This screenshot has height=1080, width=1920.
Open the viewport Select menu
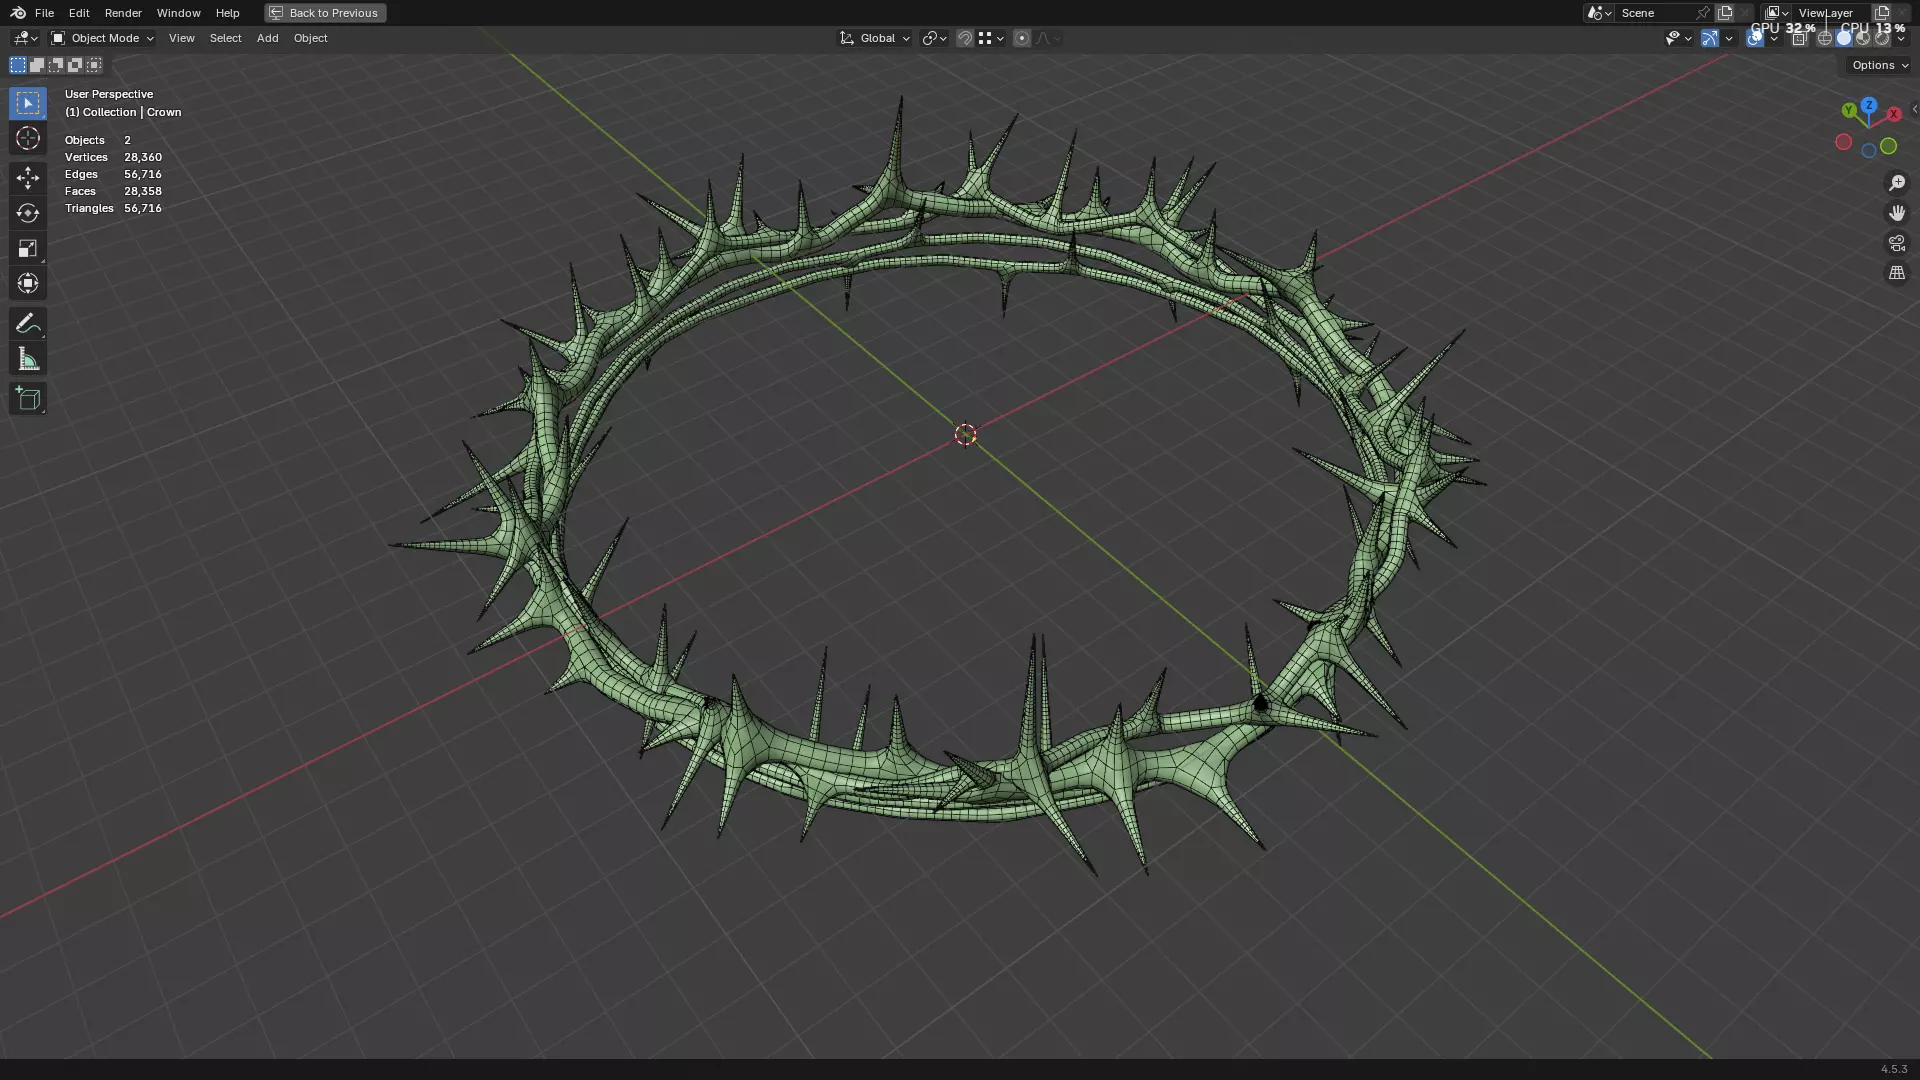(x=225, y=38)
